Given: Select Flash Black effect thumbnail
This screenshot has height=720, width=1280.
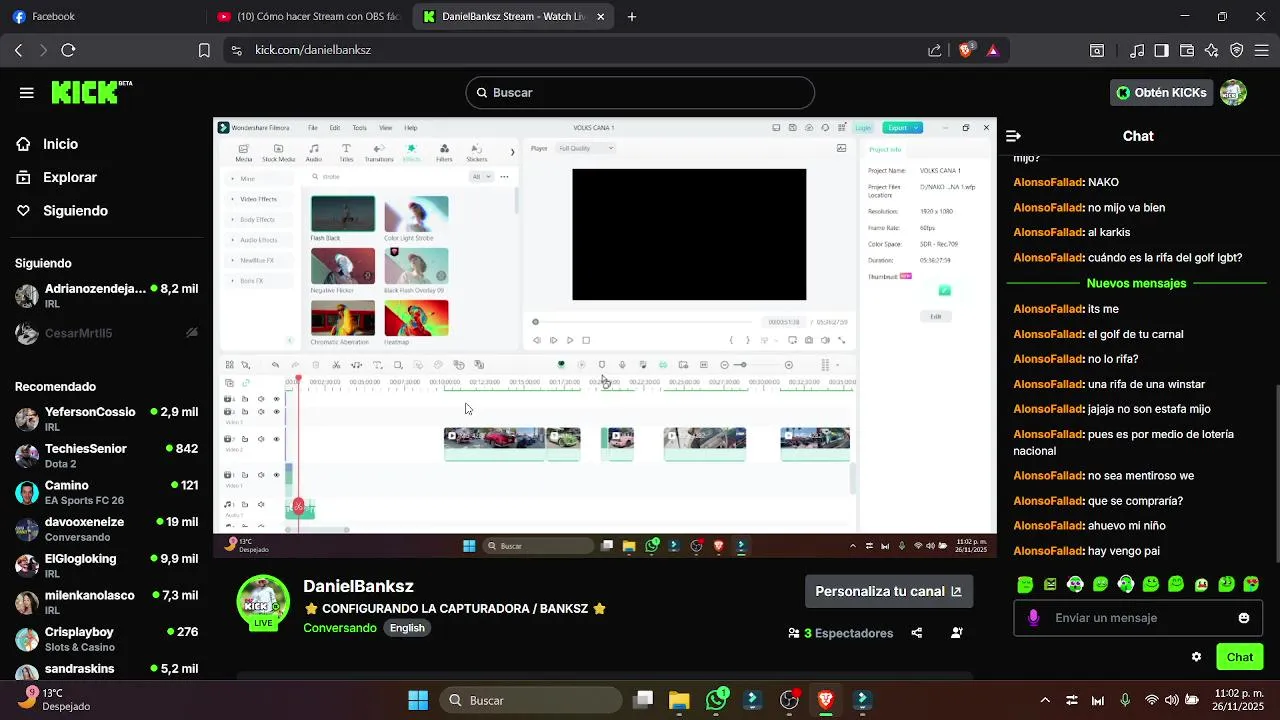Looking at the screenshot, I should click(343, 214).
